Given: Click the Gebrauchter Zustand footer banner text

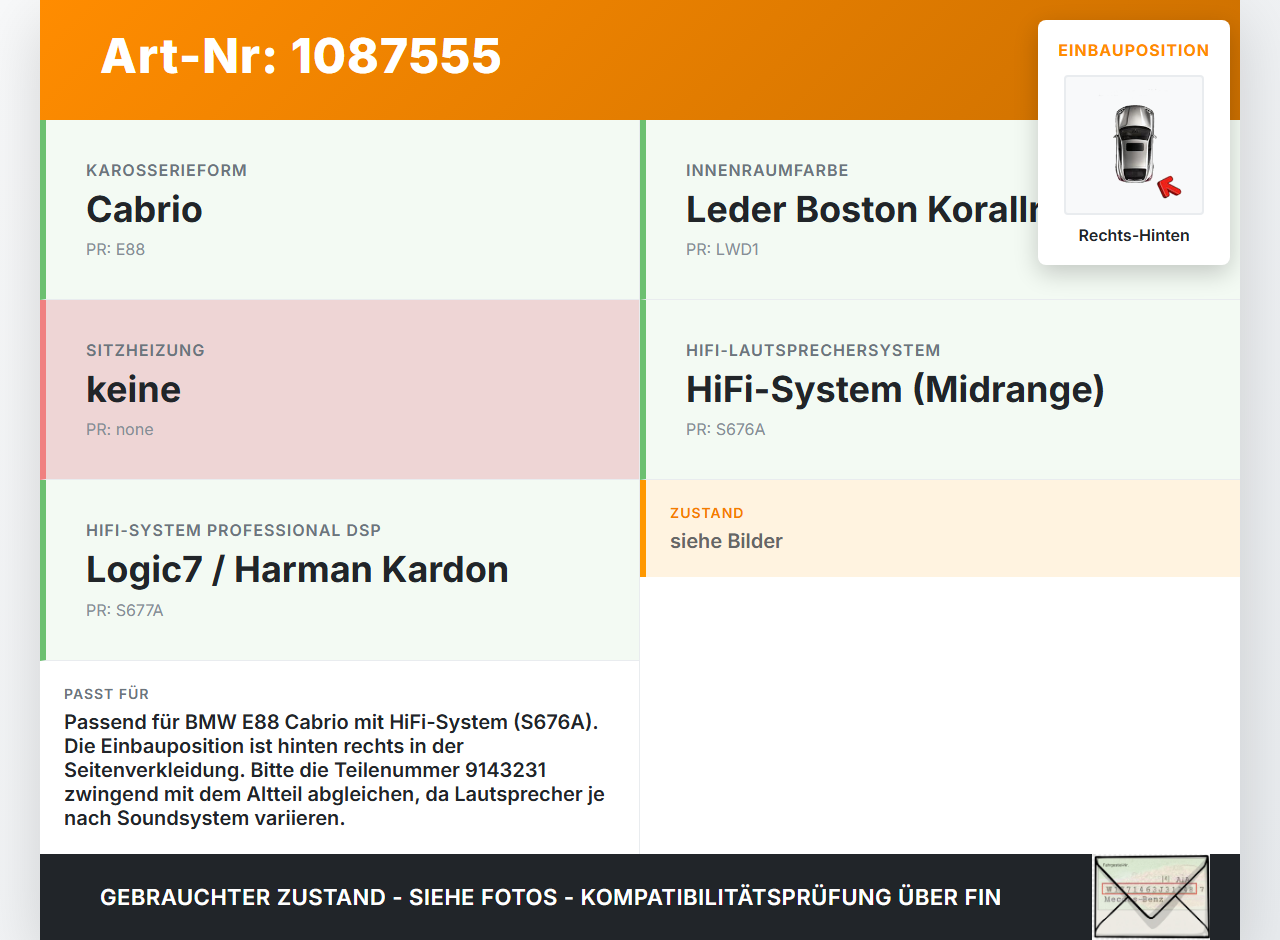Looking at the screenshot, I should pyautogui.click(x=550, y=897).
